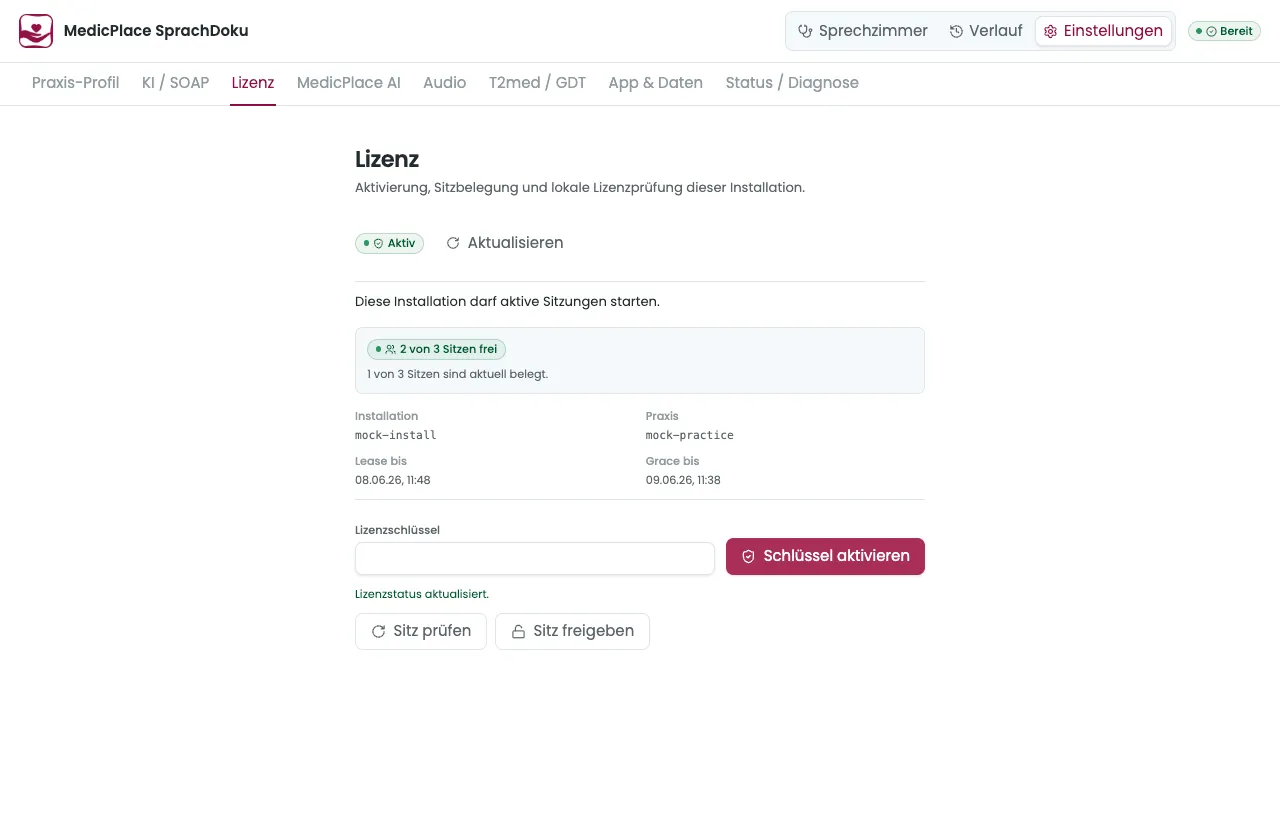The image size is (1280, 820).
Task: Click the Praxis value mock-practice
Action: (x=690, y=435)
